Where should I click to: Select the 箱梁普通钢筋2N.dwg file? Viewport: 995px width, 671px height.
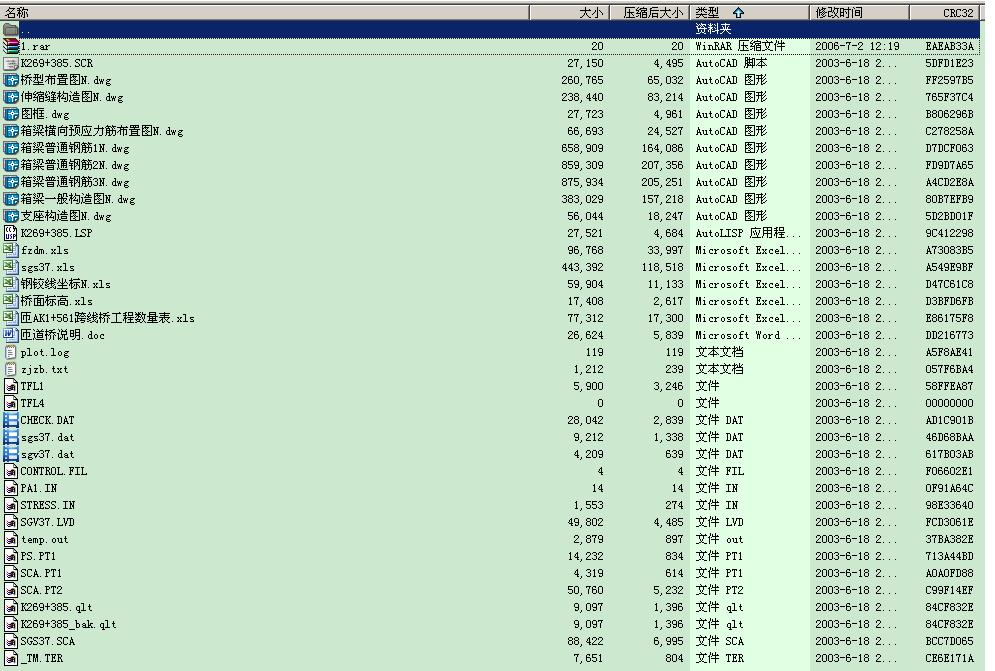pyautogui.click(x=76, y=165)
